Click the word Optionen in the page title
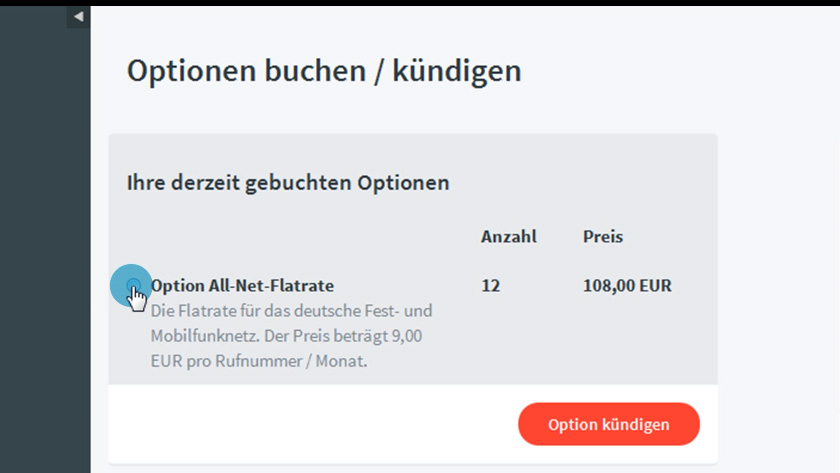The height and width of the screenshot is (473, 840). tap(190, 71)
